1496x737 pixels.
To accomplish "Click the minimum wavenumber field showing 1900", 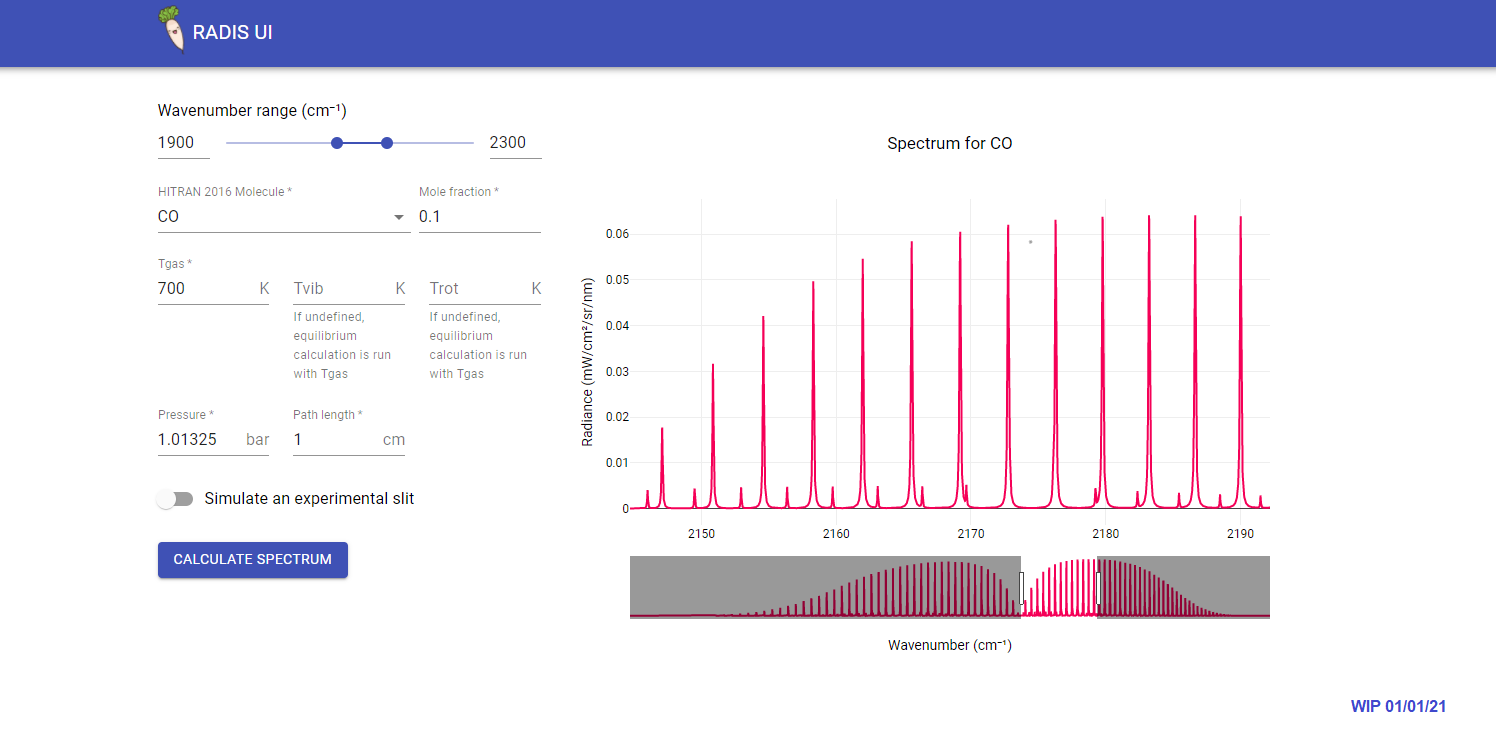I will pos(184,143).
